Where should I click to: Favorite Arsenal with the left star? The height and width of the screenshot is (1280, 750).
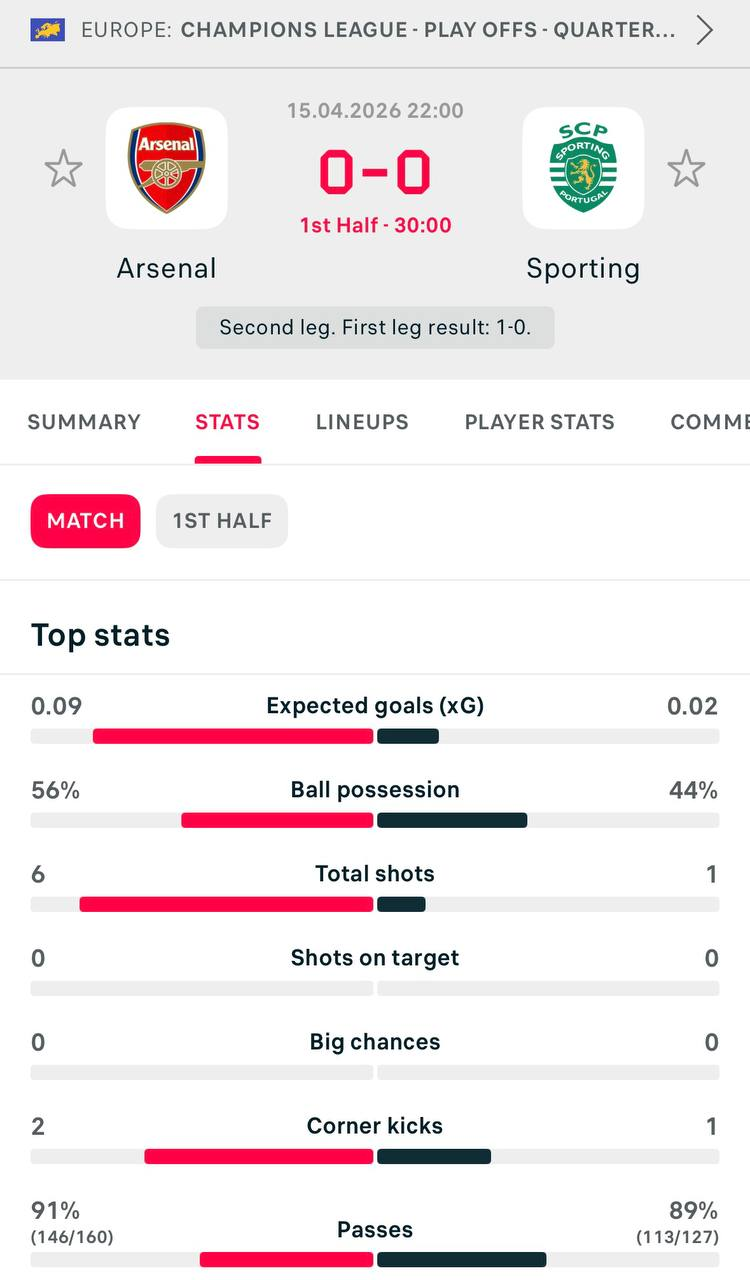pos(63,169)
